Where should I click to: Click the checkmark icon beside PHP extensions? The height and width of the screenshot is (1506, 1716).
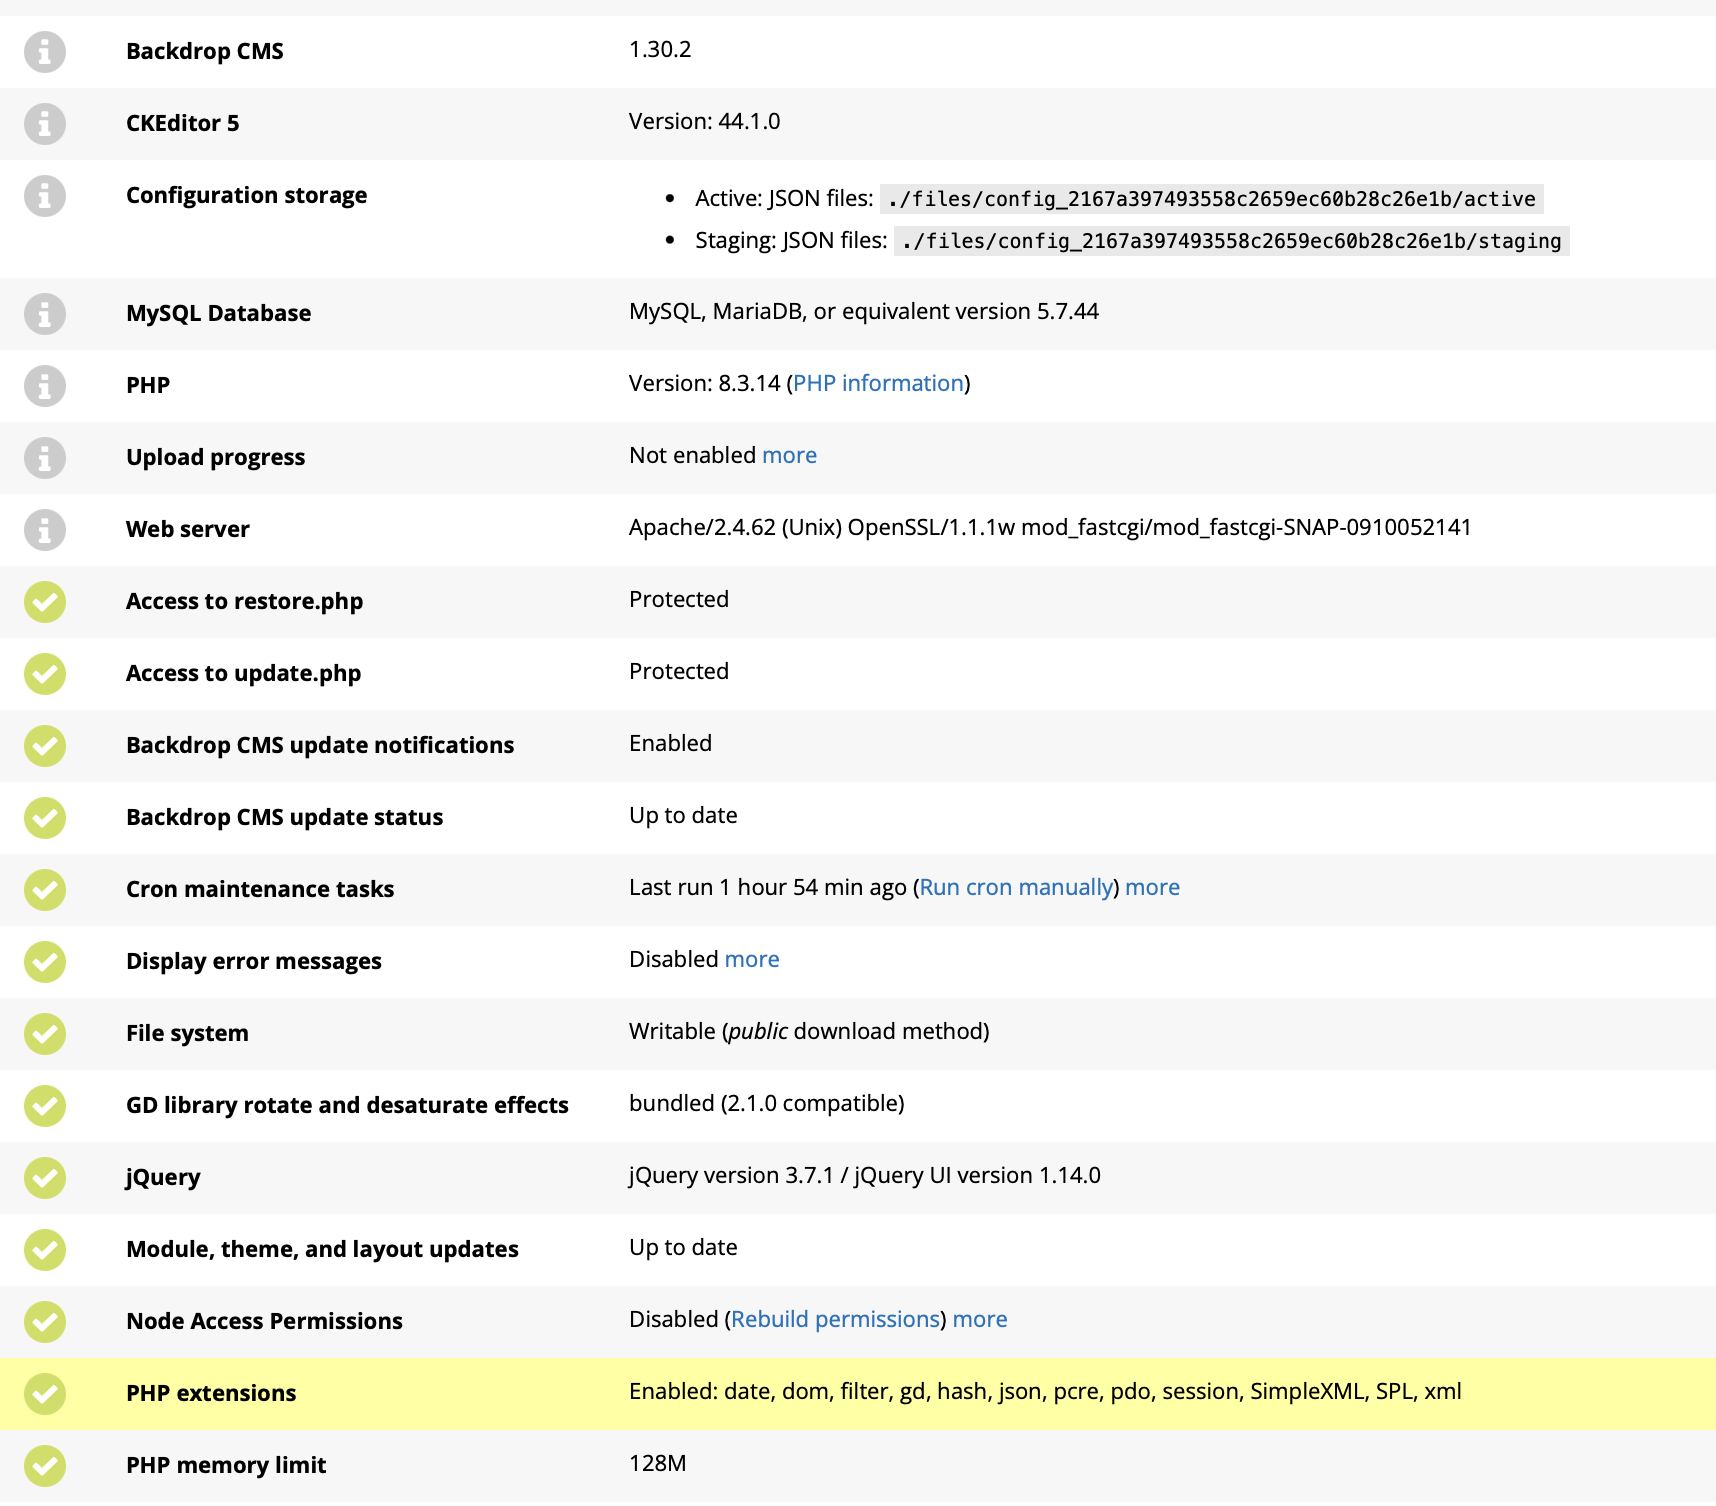(x=45, y=1394)
